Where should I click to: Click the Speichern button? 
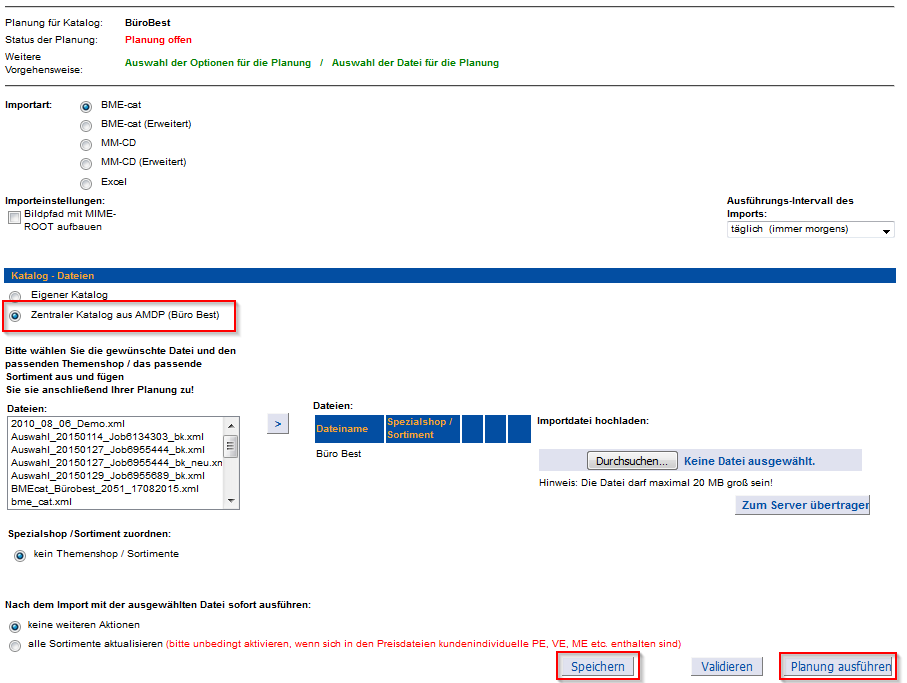598,667
